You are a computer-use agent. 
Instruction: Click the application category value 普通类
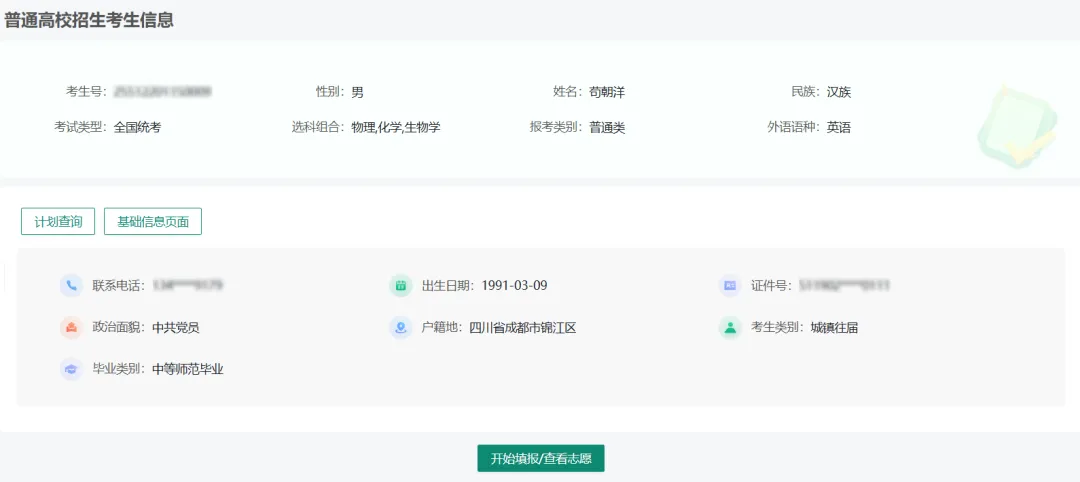pos(607,127)
